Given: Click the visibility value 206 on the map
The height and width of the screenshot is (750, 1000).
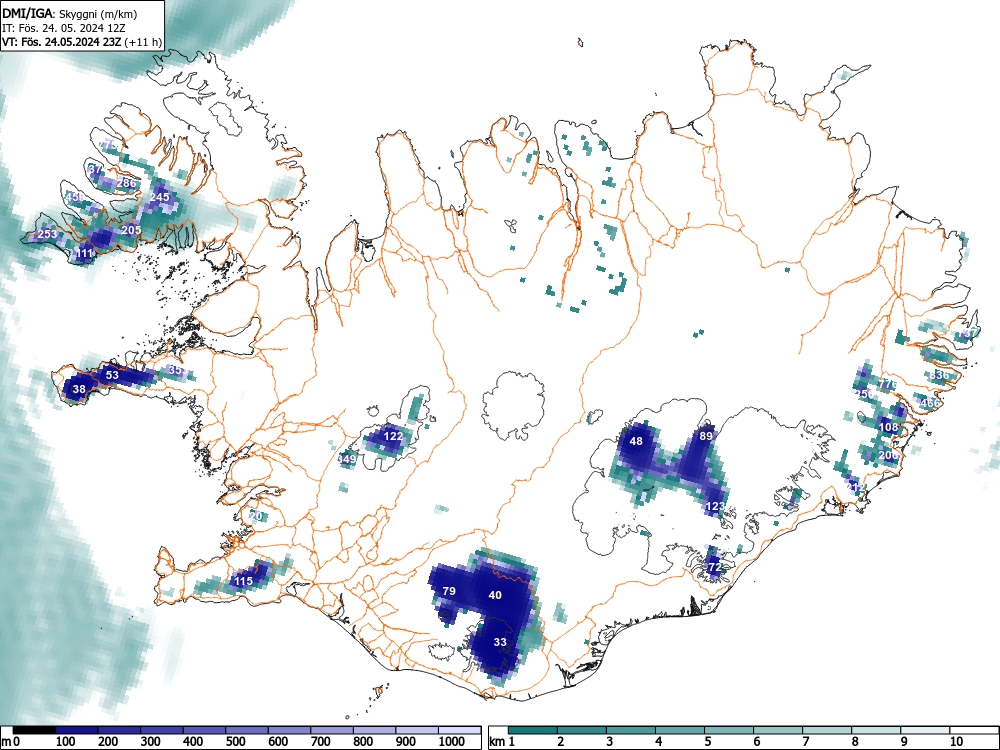Looking at the screenshot, I should click(x=888, y=455).
